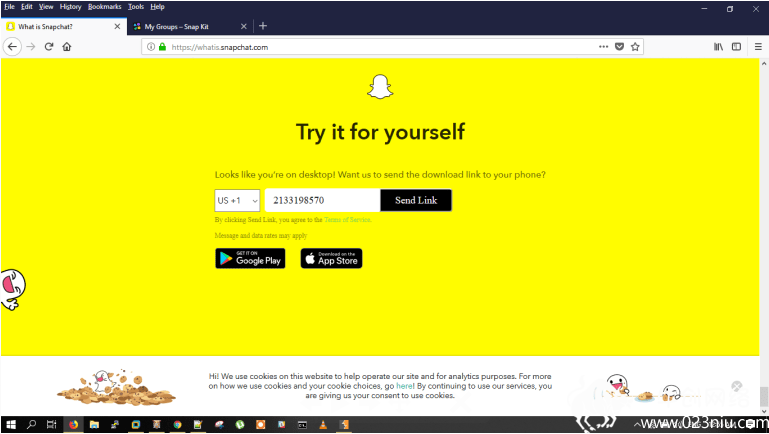The width and height of the screenshot is (769, 434).
Task: Open the Tools menu
Action: click(x=136, y=7)
